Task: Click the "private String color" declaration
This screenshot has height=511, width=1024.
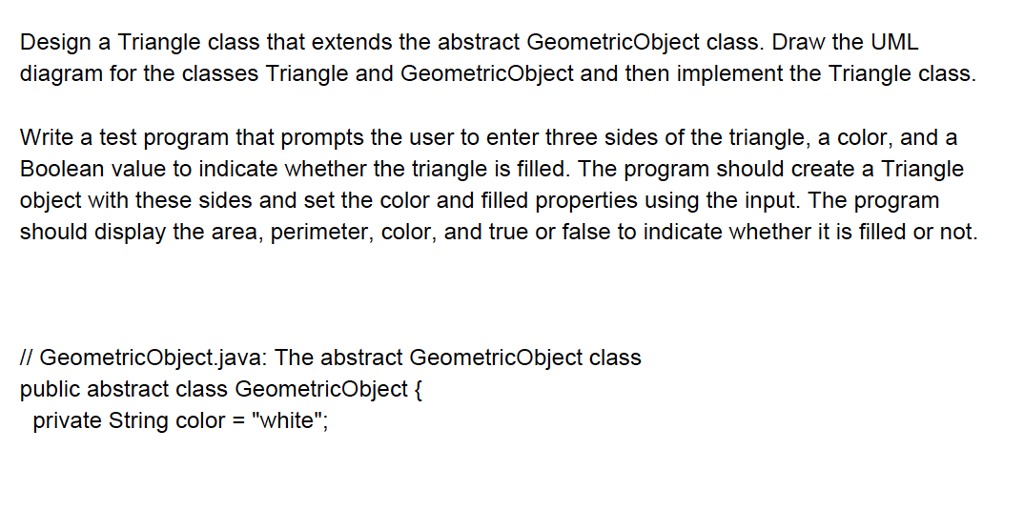Action: pos(129,420)
